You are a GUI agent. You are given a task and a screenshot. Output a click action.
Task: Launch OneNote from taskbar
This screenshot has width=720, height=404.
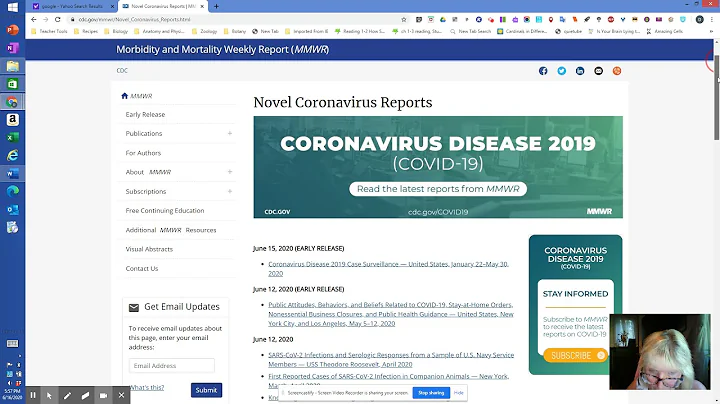click(x=12, y=48)
